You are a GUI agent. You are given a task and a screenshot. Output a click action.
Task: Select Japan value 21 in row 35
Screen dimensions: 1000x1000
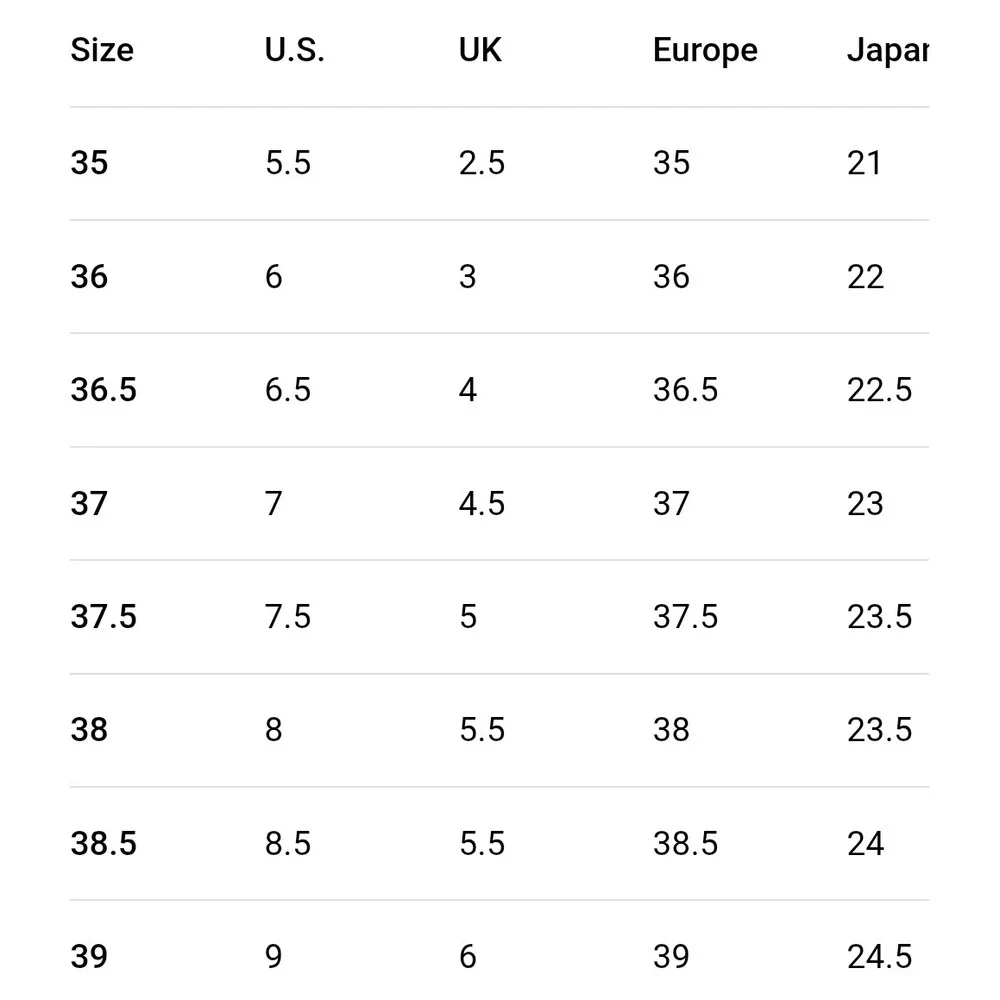(864, 163)
